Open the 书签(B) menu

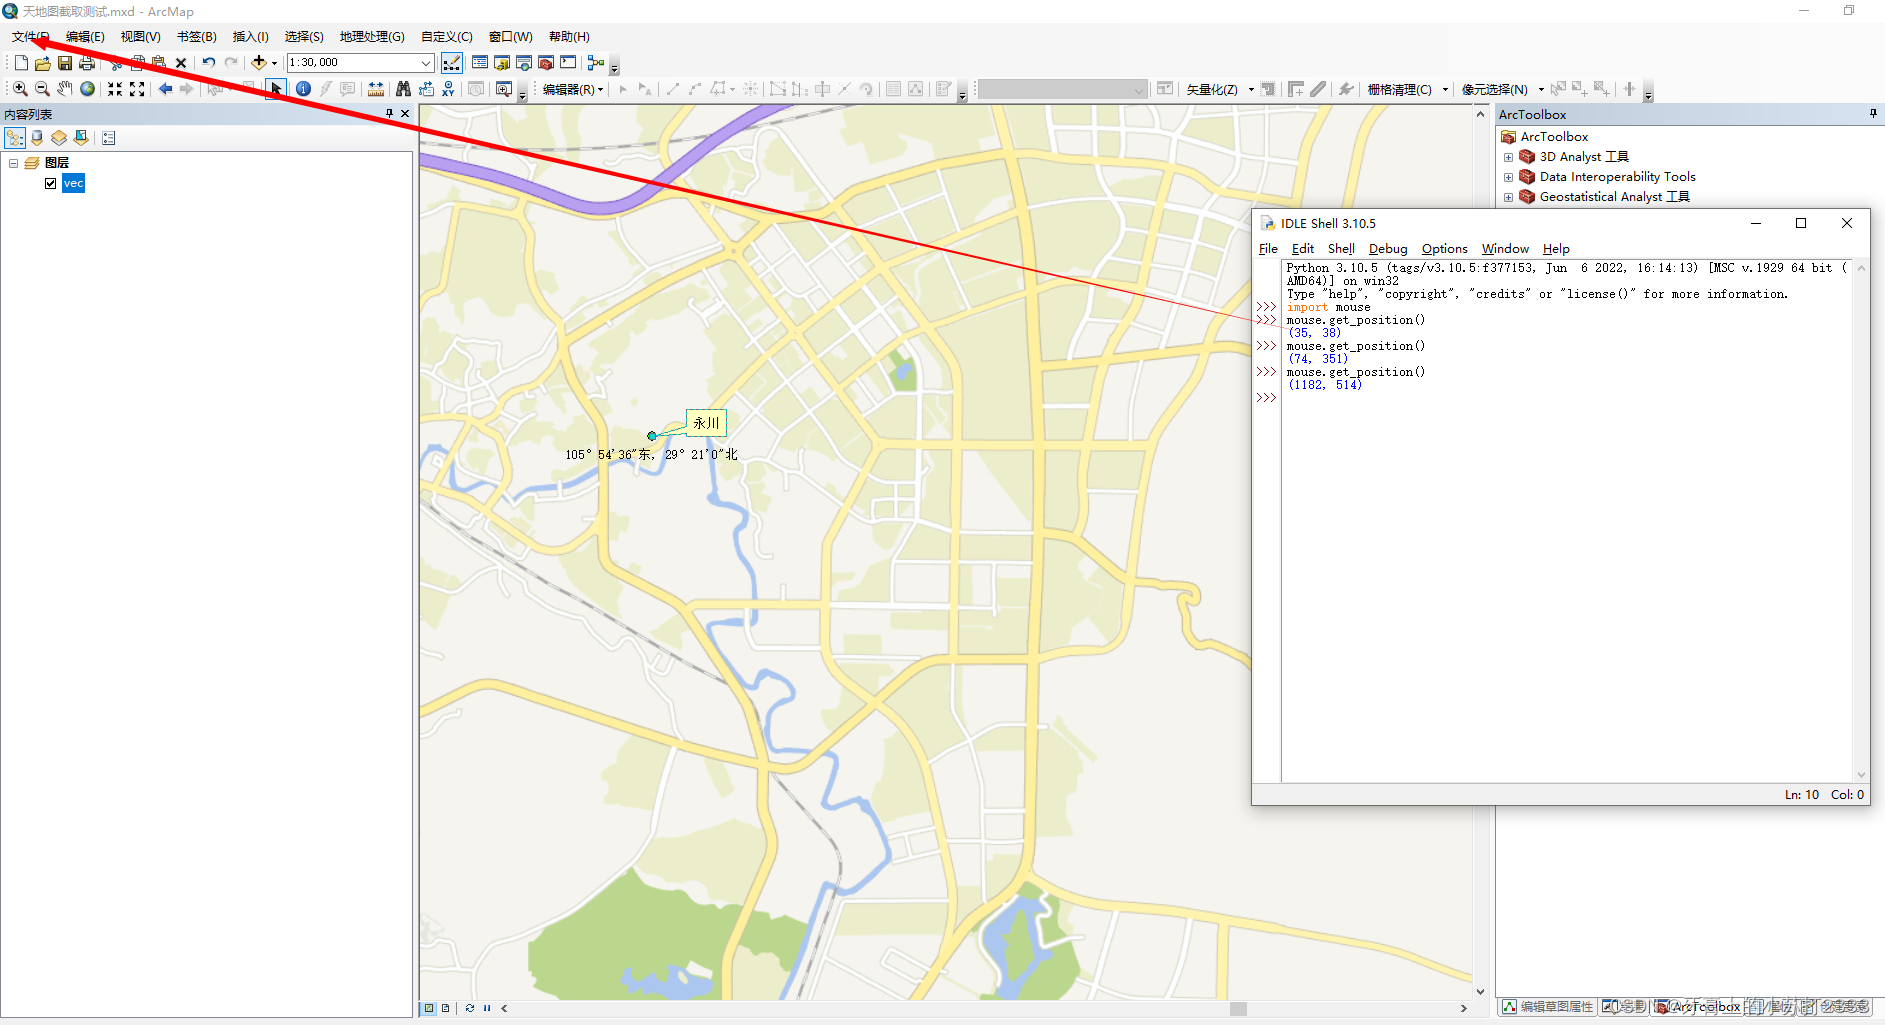197,36
